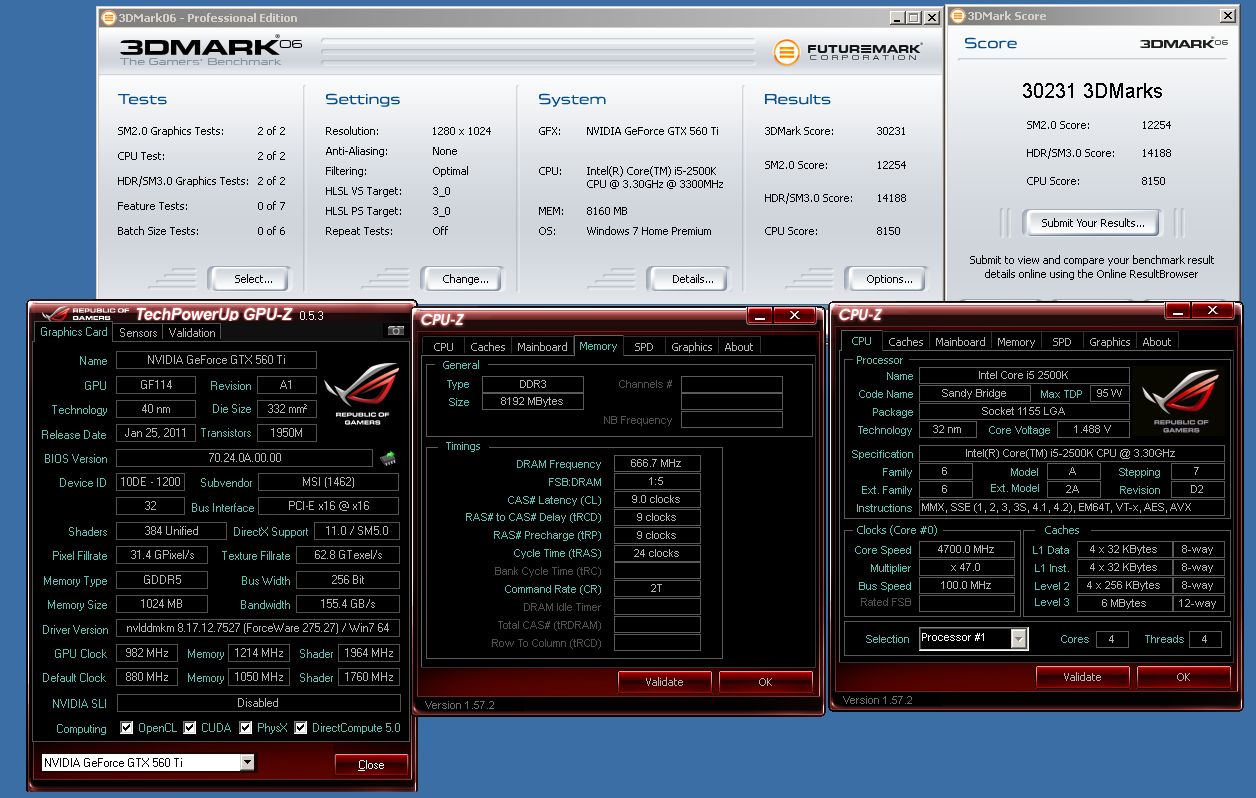Viewport: 1256px width, 798px height.
Task: Toggle the OpenCL checkbox
Action: tap(126, 728)
